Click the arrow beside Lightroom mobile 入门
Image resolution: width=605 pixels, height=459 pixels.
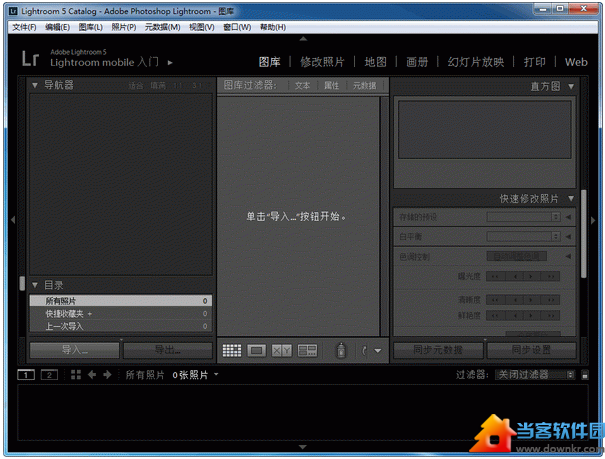(170, 62)
